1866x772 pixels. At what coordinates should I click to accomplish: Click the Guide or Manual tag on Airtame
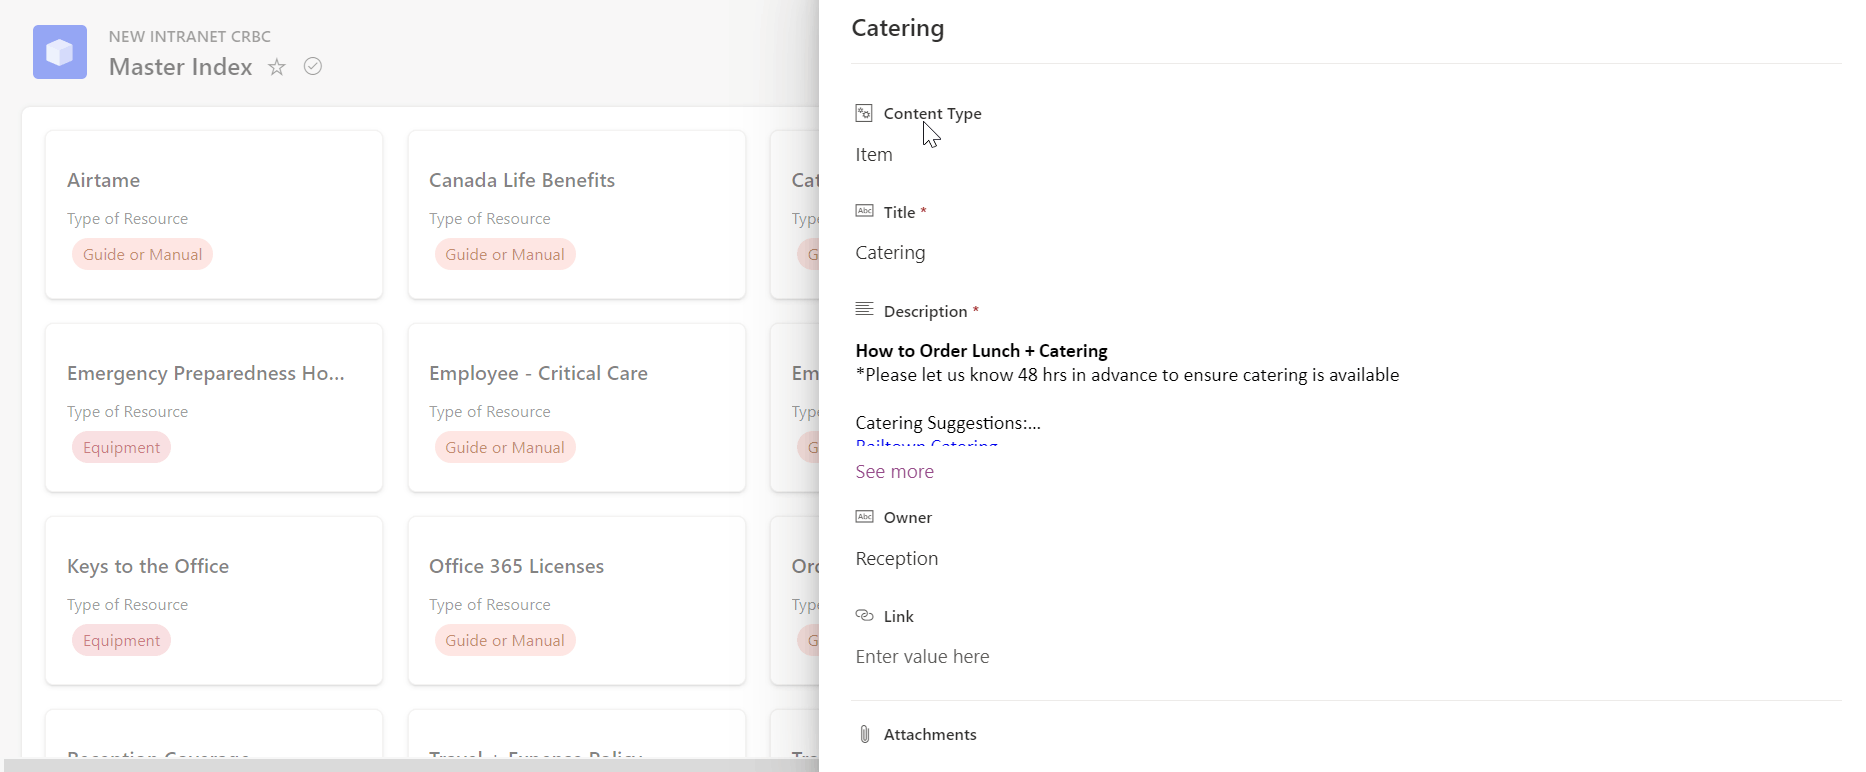click(x=142, y=255)
